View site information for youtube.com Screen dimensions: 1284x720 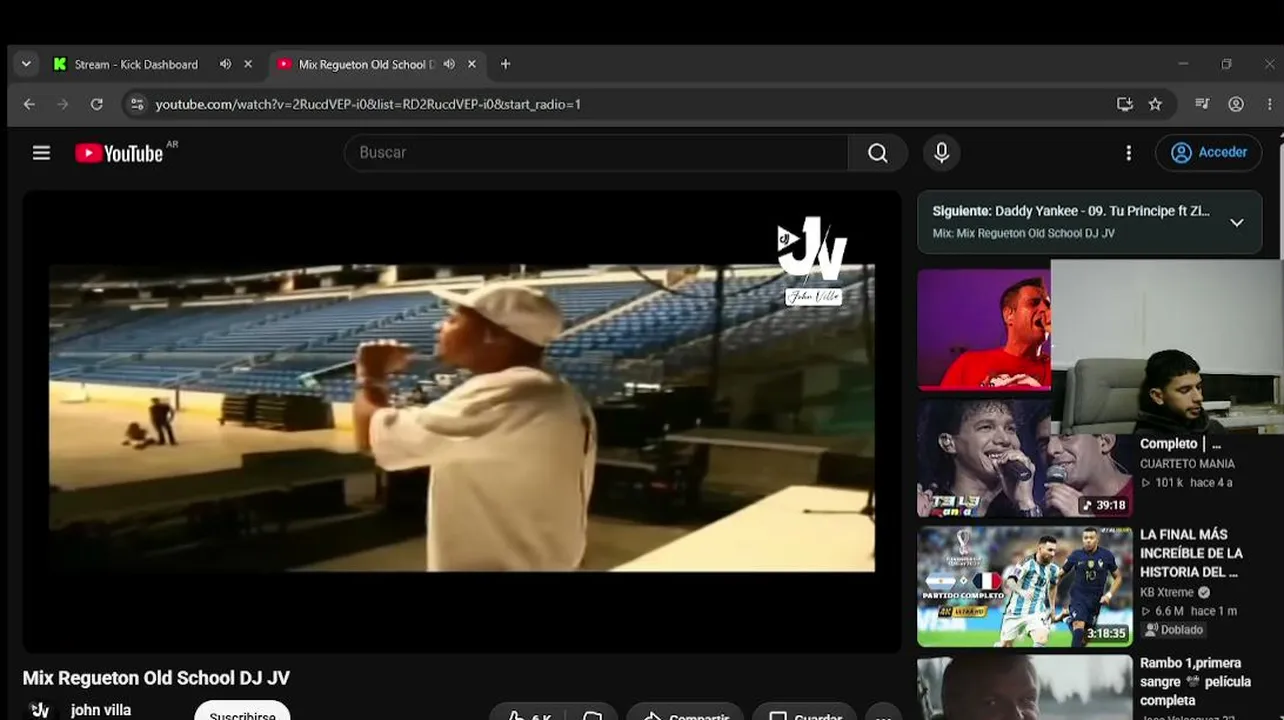tap(137, 104)
